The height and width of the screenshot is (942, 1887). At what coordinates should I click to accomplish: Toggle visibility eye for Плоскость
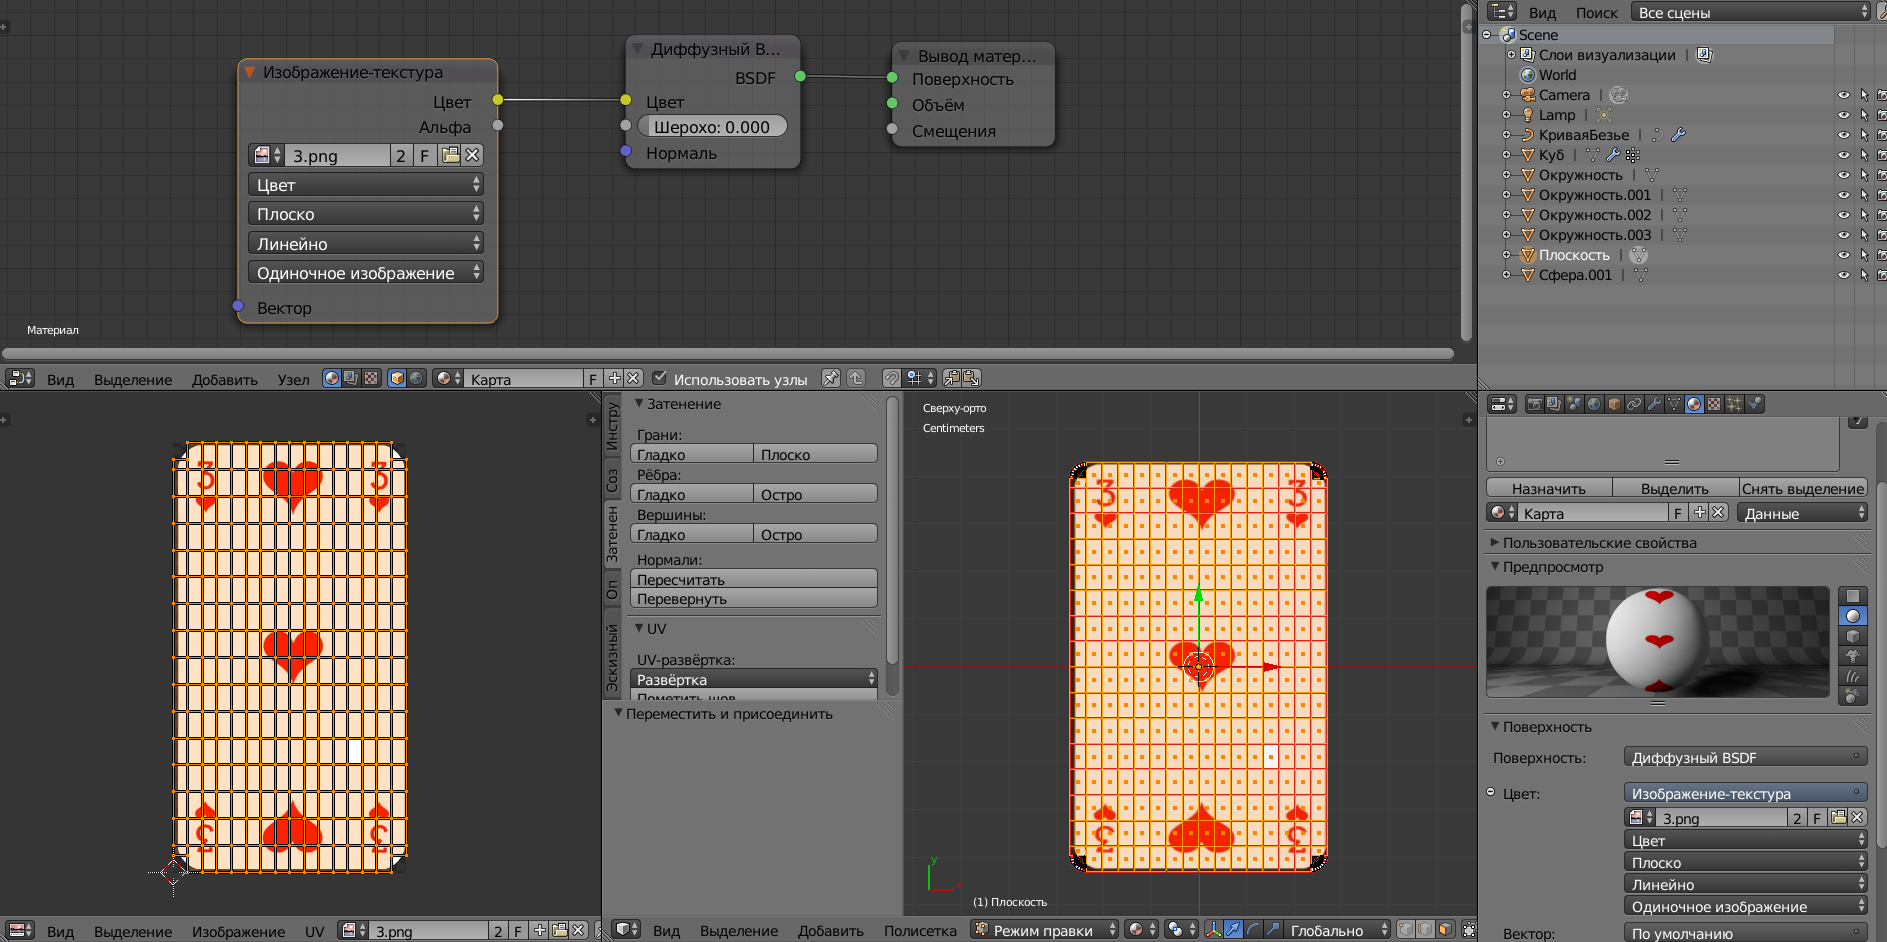(1844, 255)
